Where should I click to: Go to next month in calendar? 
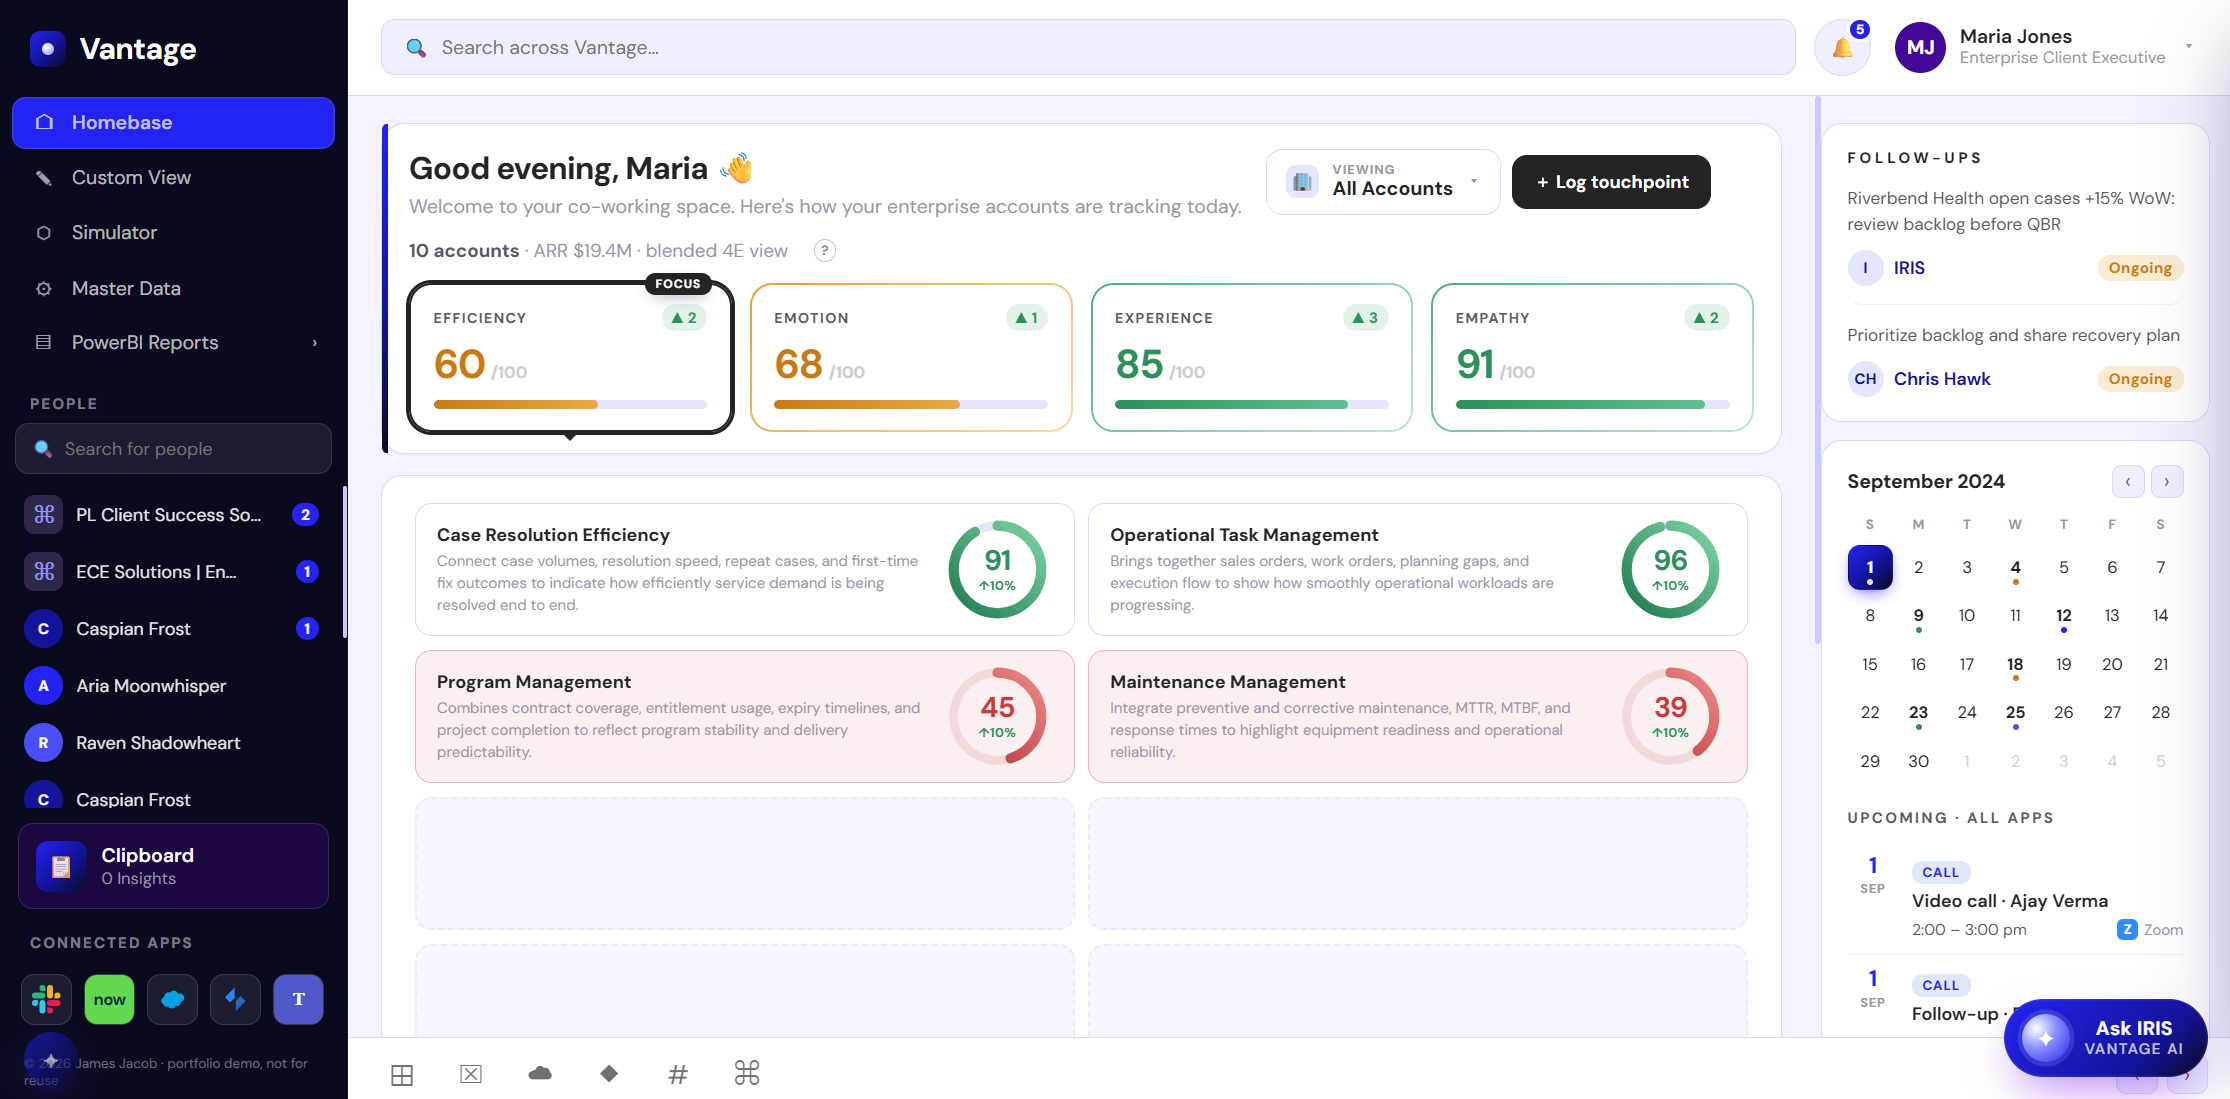2167,482
